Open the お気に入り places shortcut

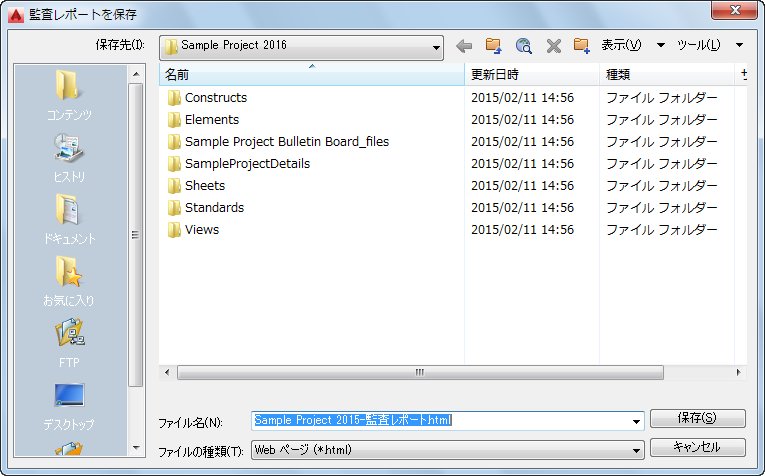tap(69, 281)
